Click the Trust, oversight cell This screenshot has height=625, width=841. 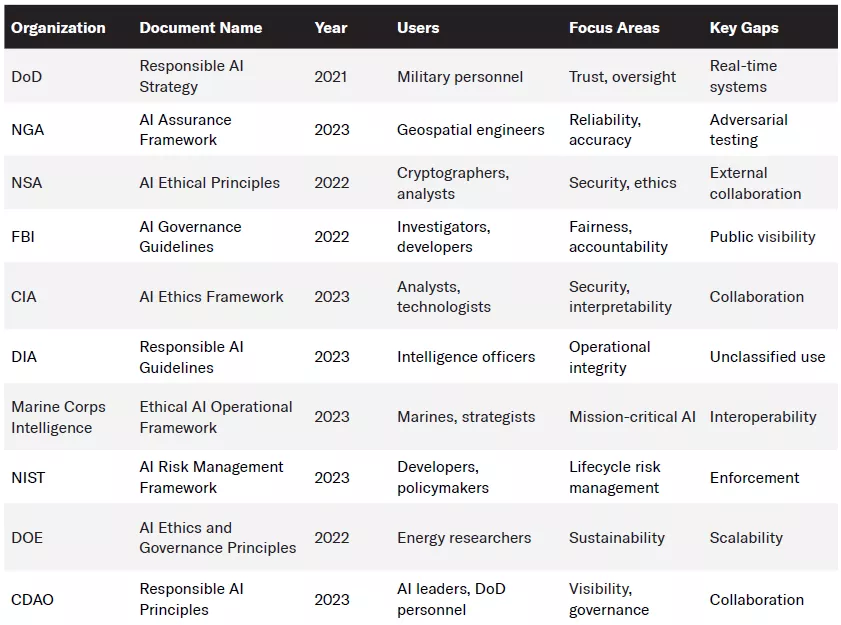click(622, 77)
